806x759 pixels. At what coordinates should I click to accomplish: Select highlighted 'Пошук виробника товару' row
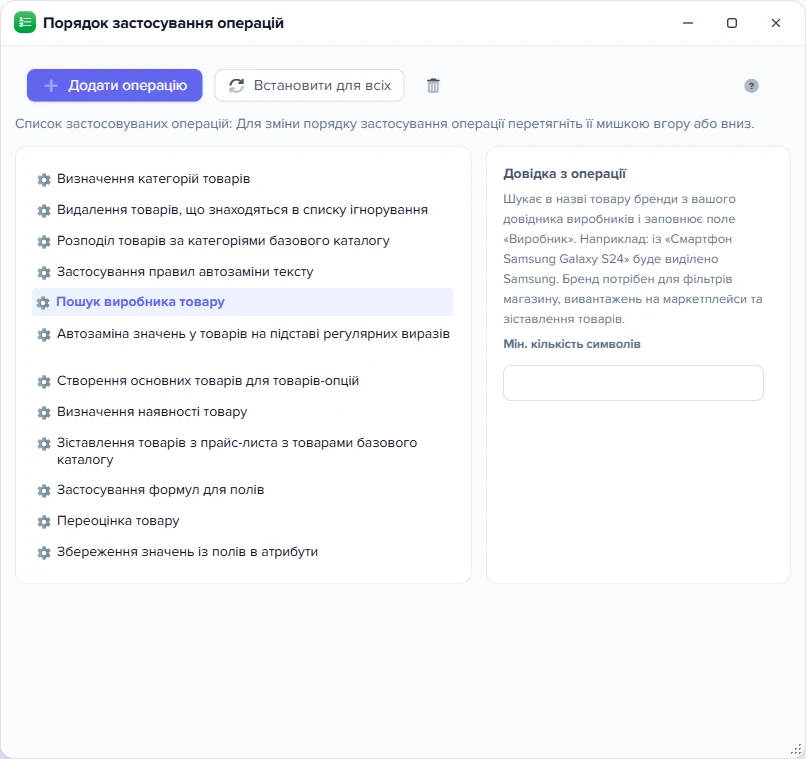(x=243, y=302)
